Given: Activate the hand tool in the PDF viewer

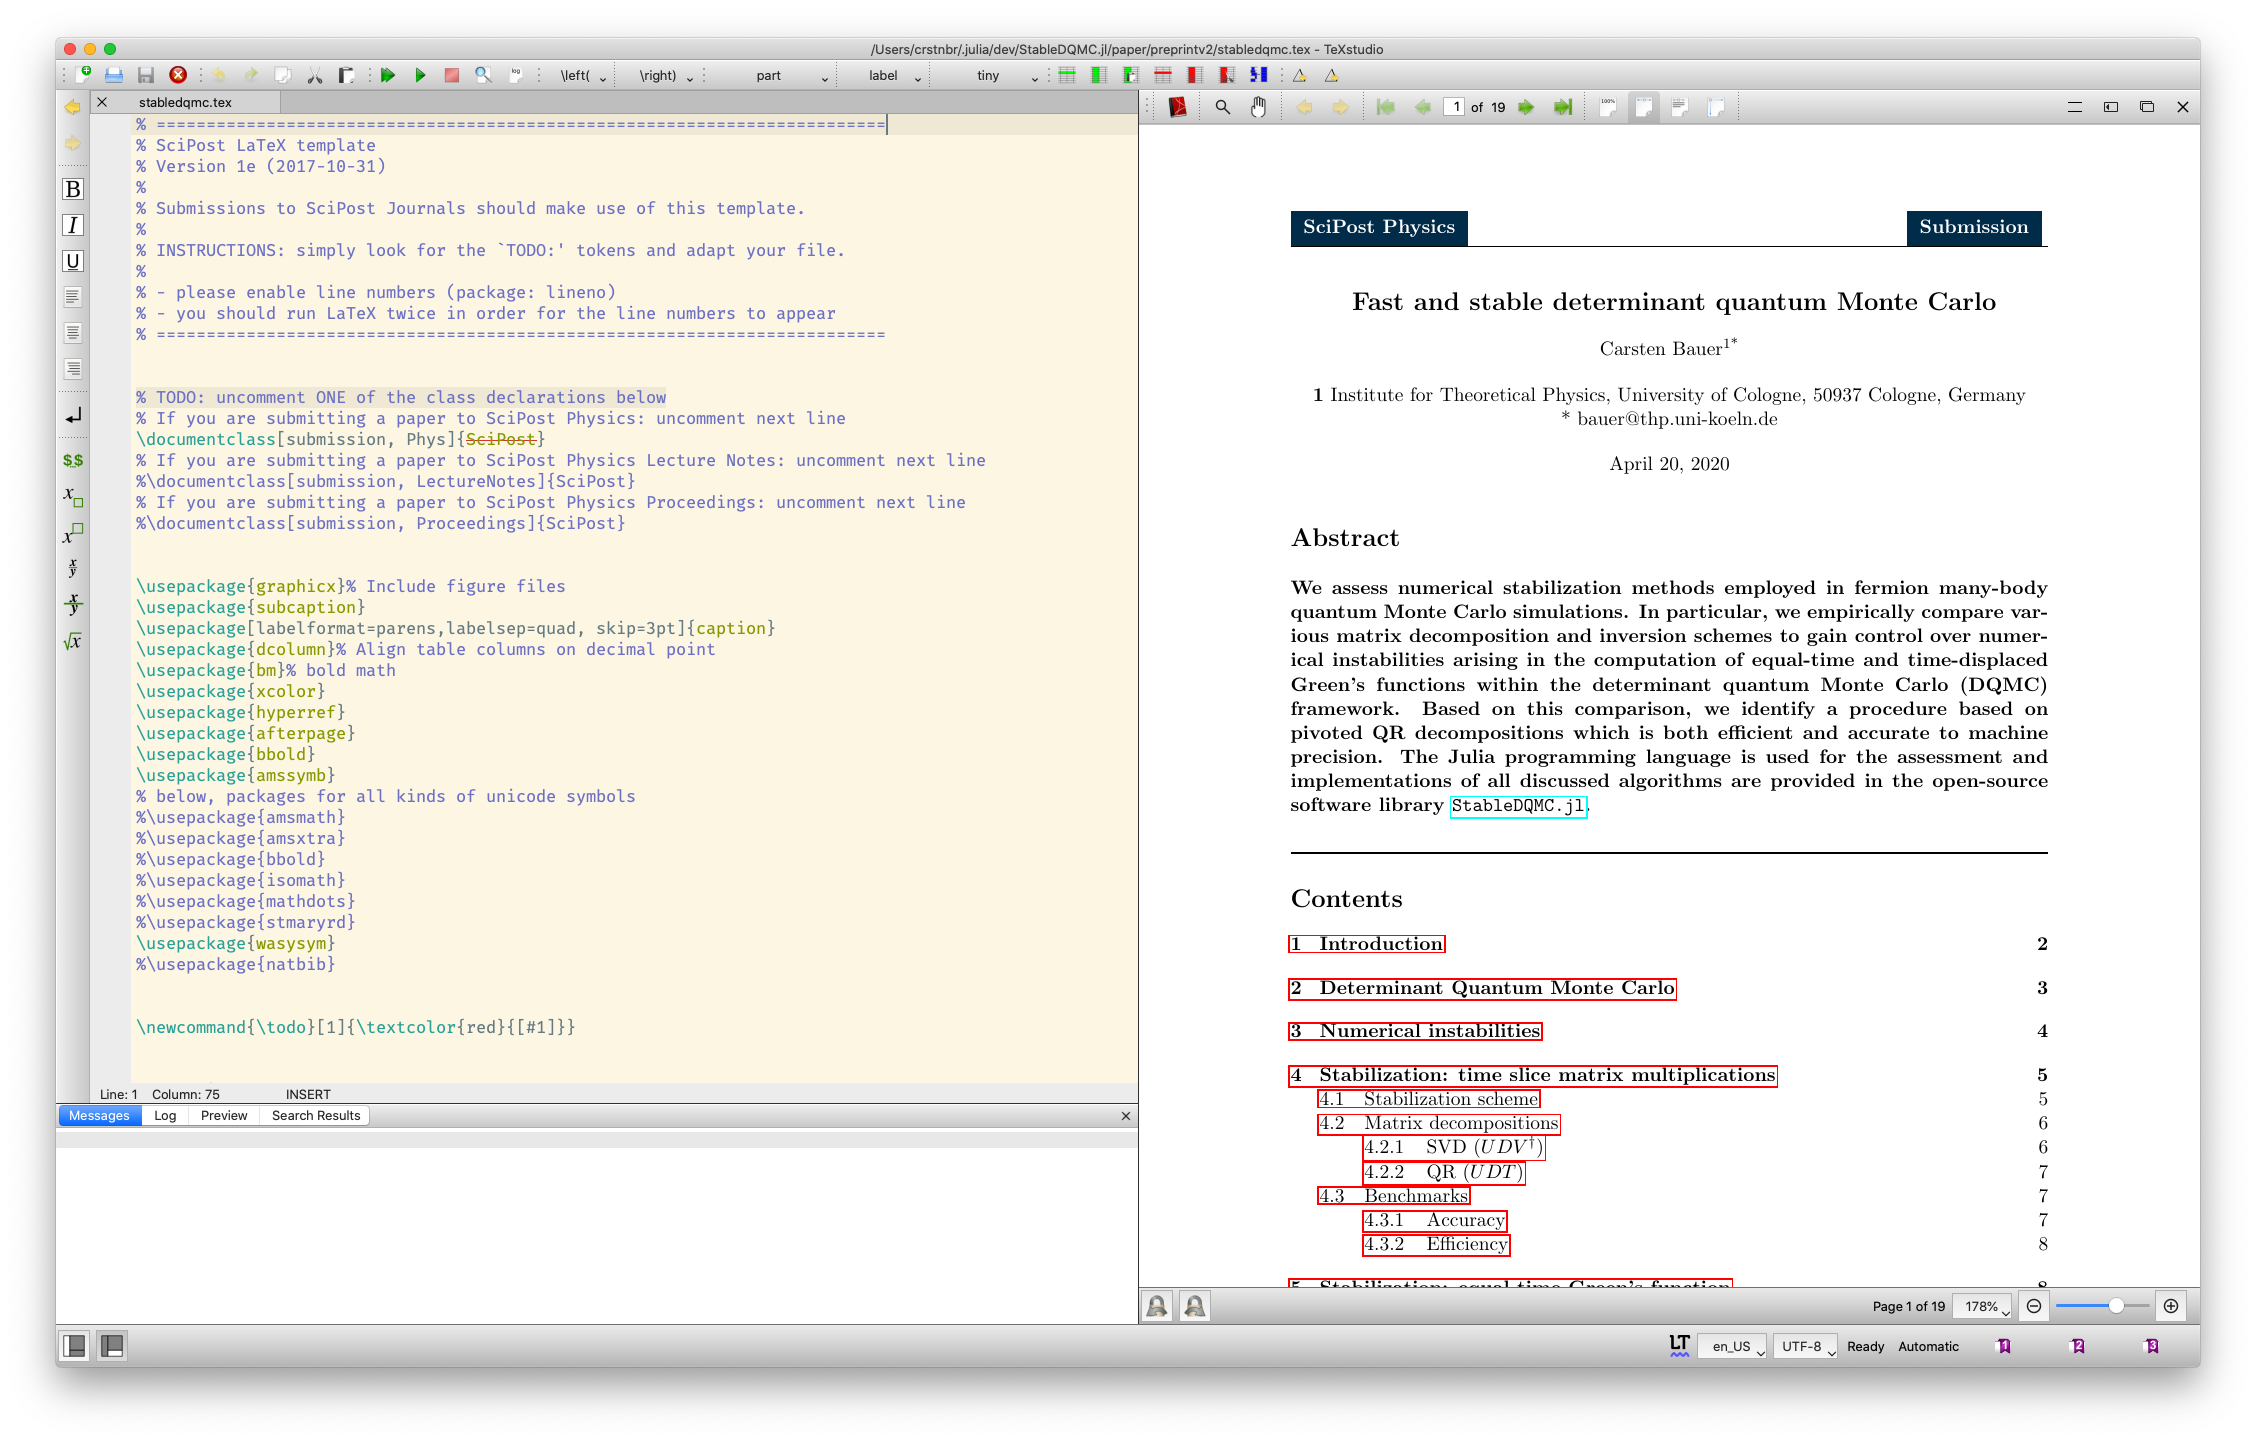Looking at the screenshot, I should click(x=1257, y=107).
